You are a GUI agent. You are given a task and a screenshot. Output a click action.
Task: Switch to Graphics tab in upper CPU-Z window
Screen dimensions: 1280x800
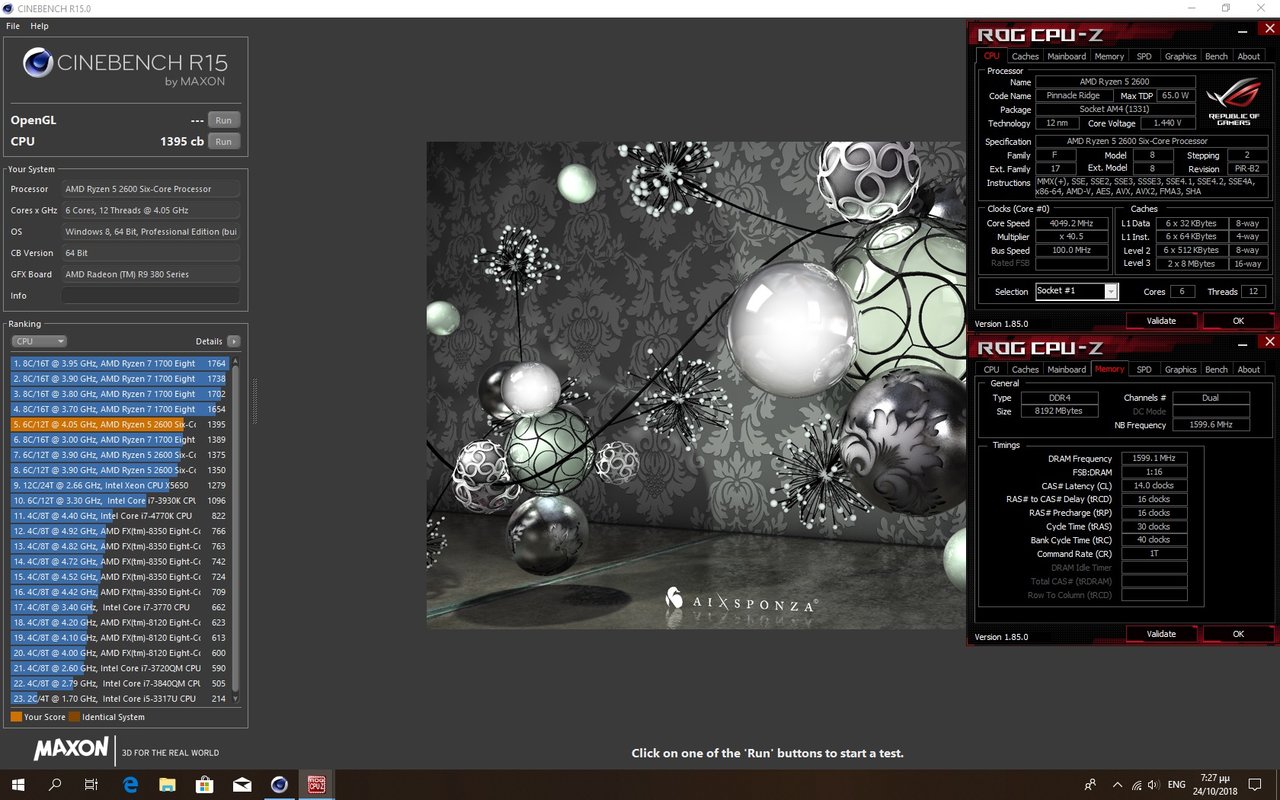point(1180,57)
